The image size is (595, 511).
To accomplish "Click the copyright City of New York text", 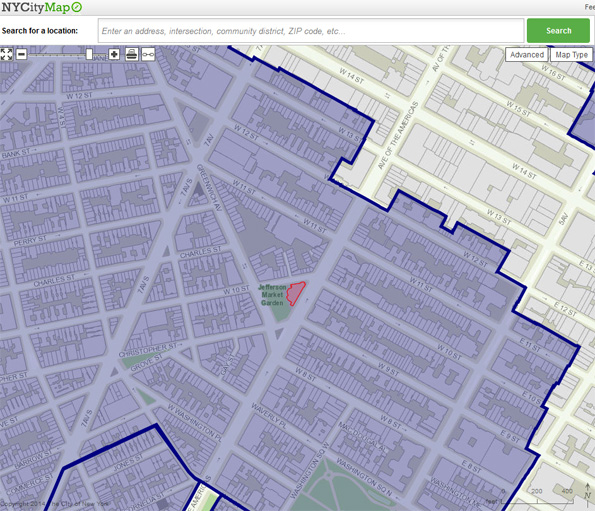I will pyautogui.click(x=55, y=504).
